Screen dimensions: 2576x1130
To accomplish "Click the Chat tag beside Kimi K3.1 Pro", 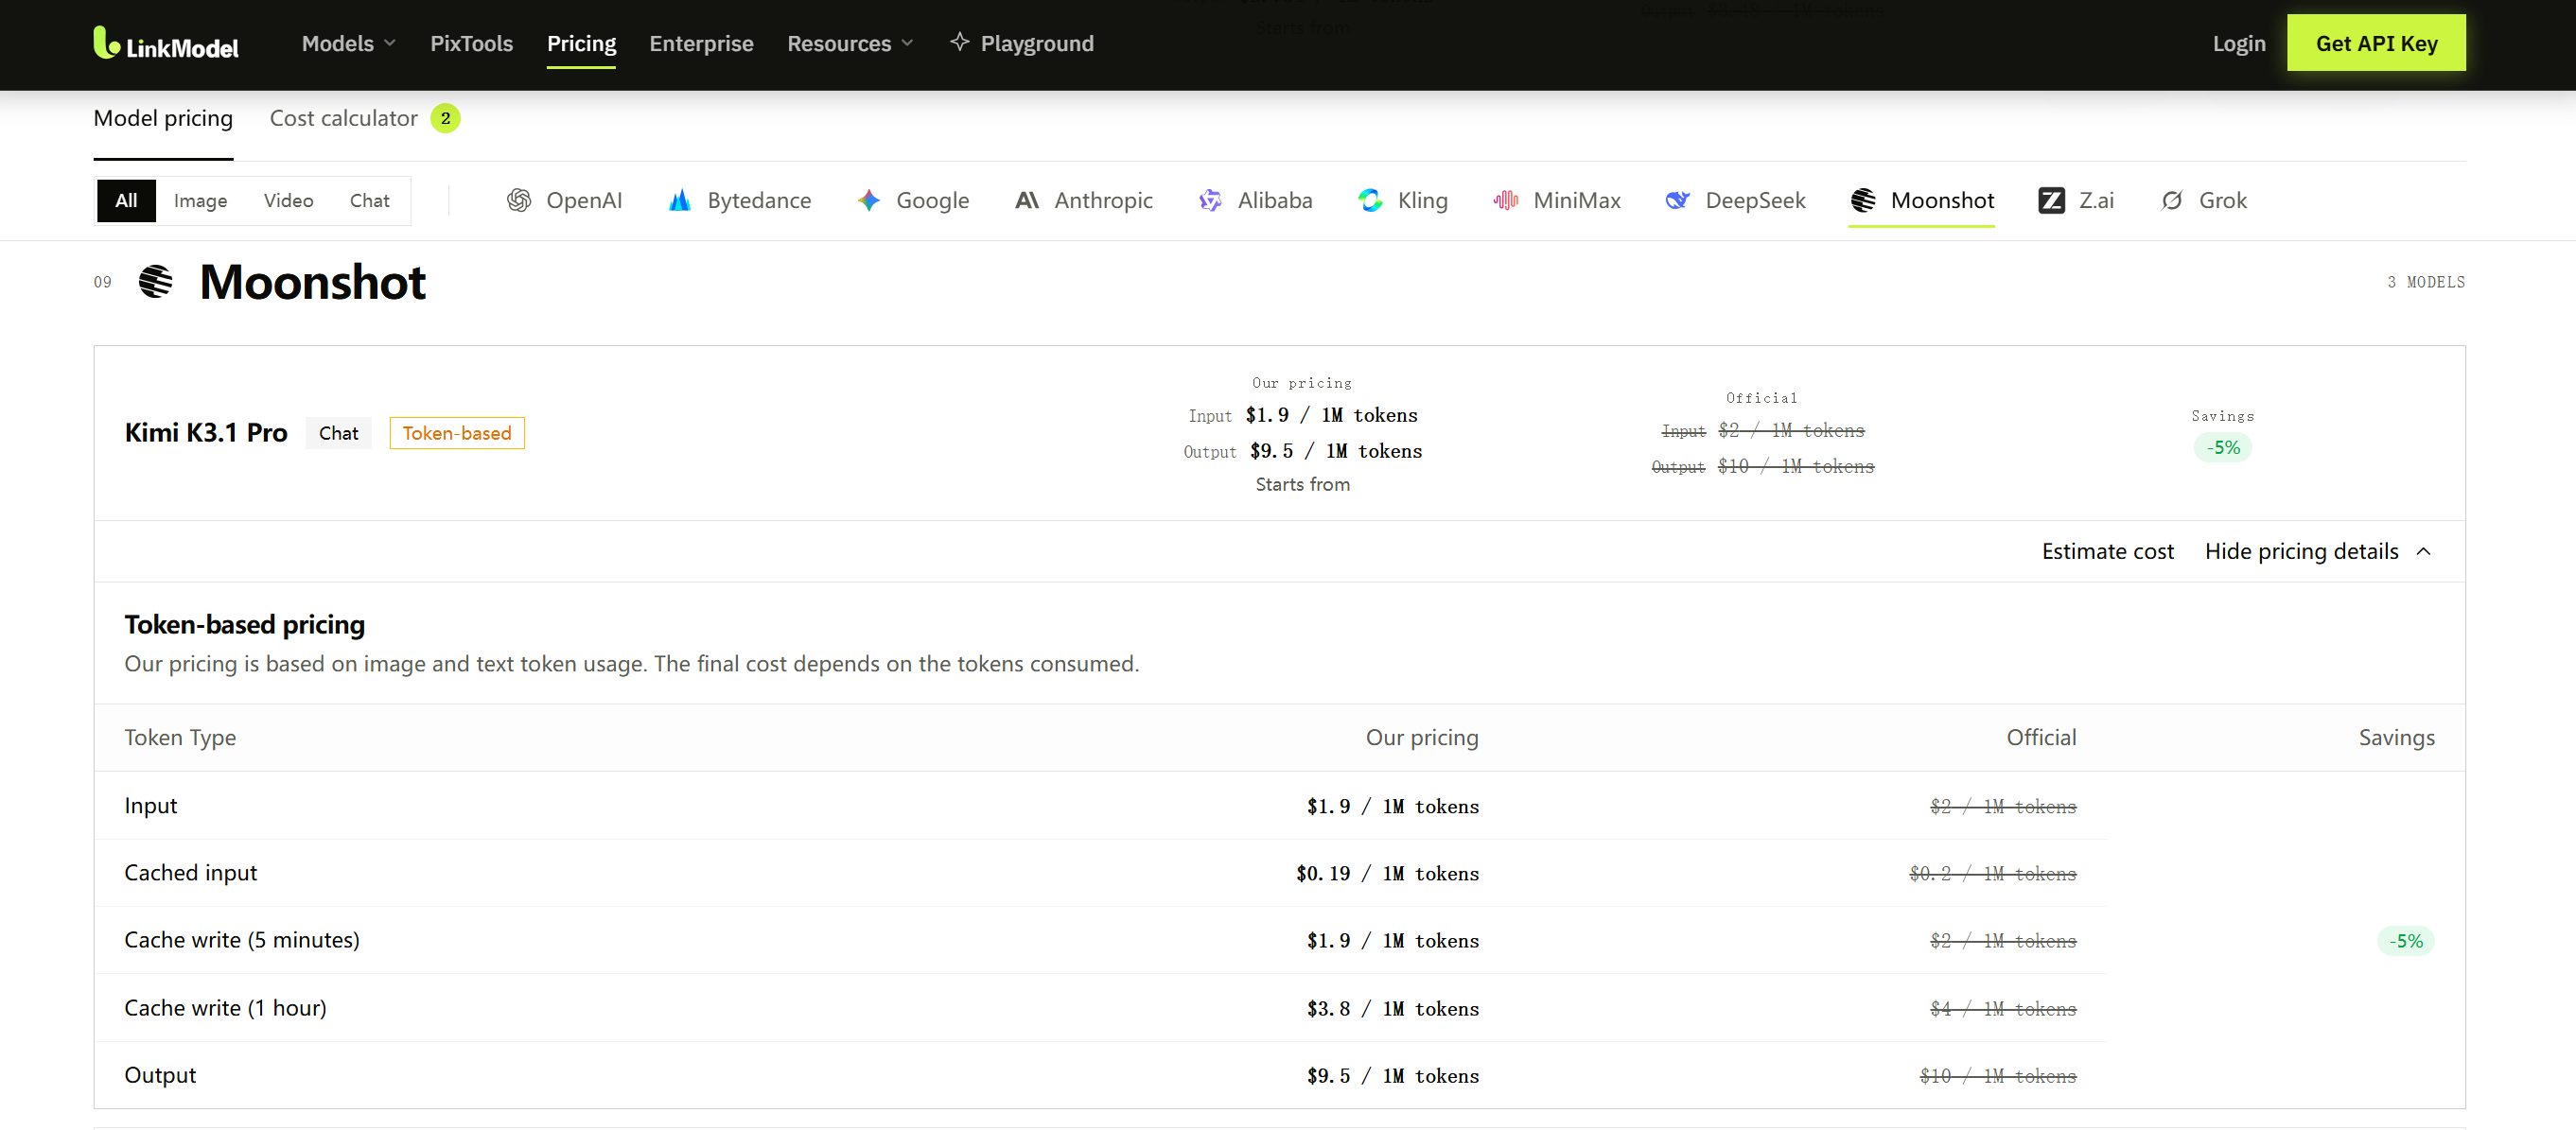I will [338, 433].
